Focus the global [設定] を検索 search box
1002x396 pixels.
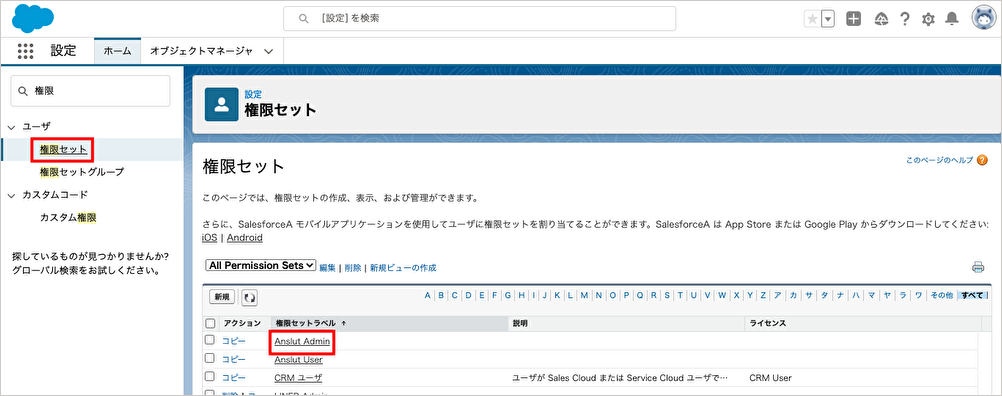click(x=479, y=19)
